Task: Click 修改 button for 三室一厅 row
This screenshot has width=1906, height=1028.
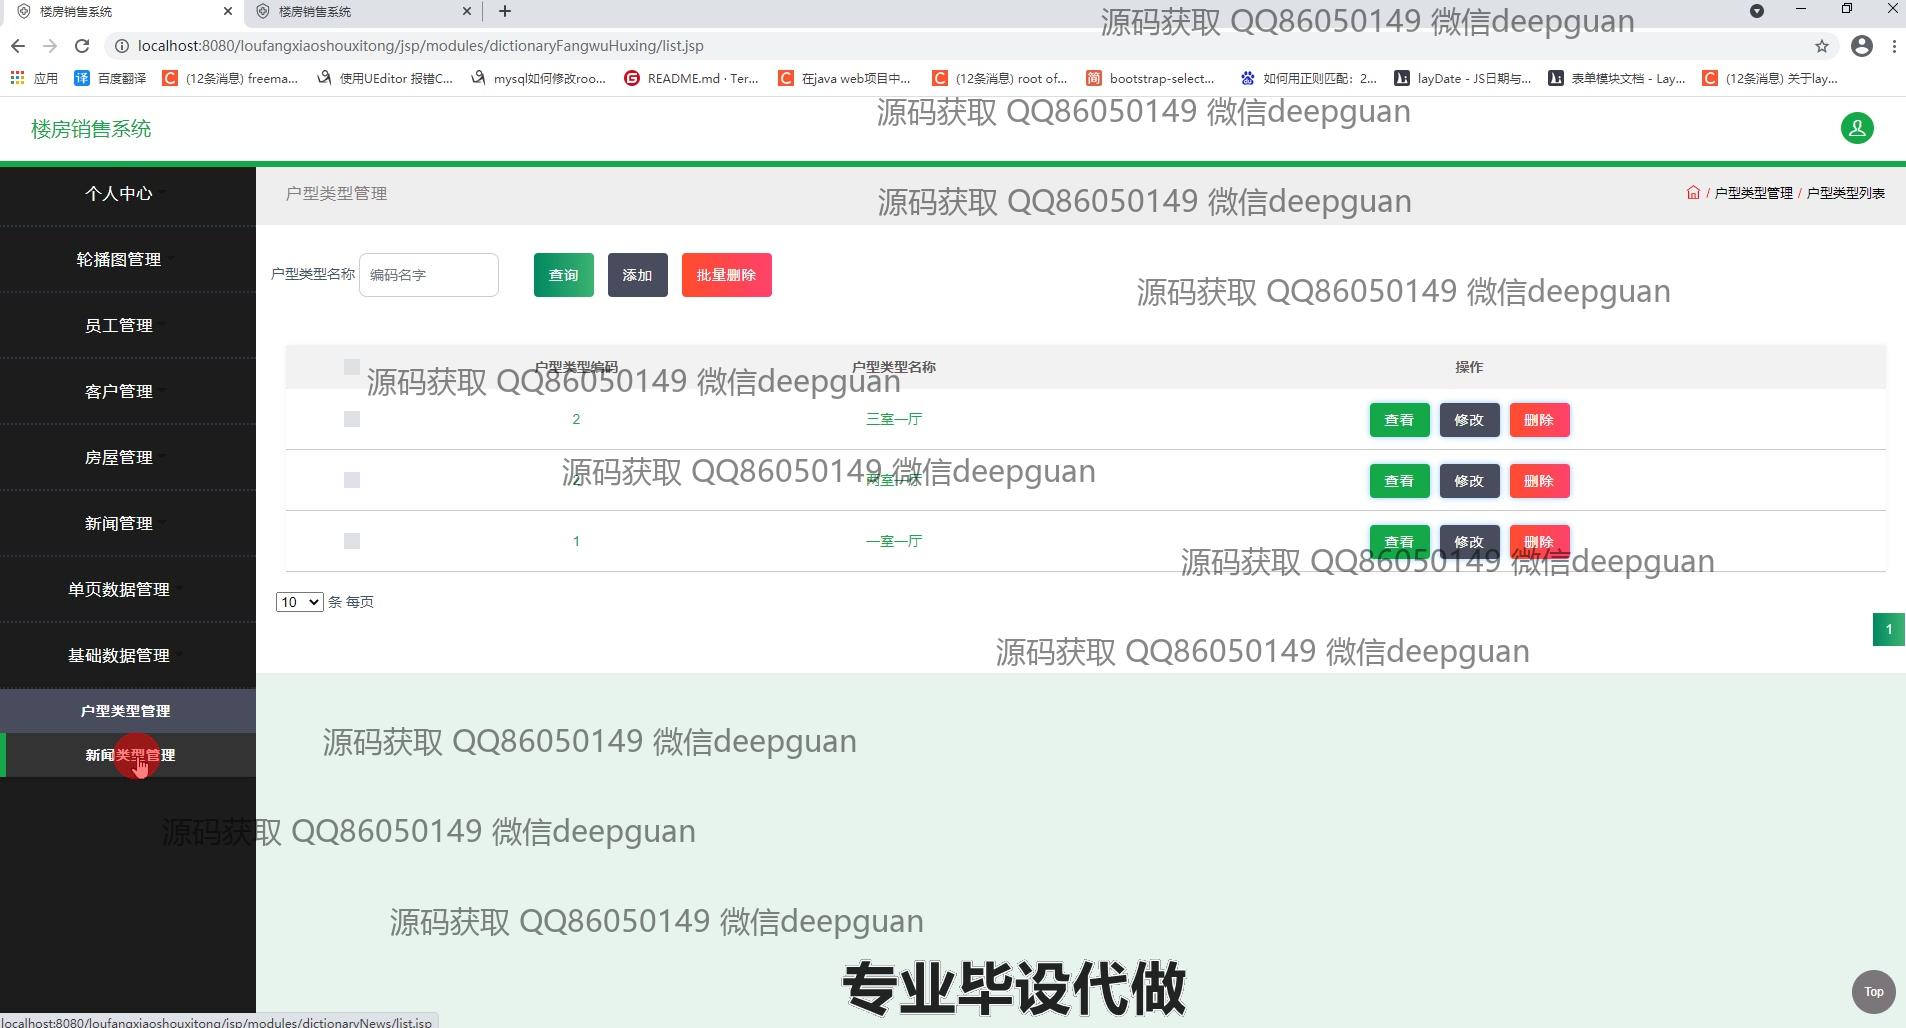Action: tap(1468, 420)
